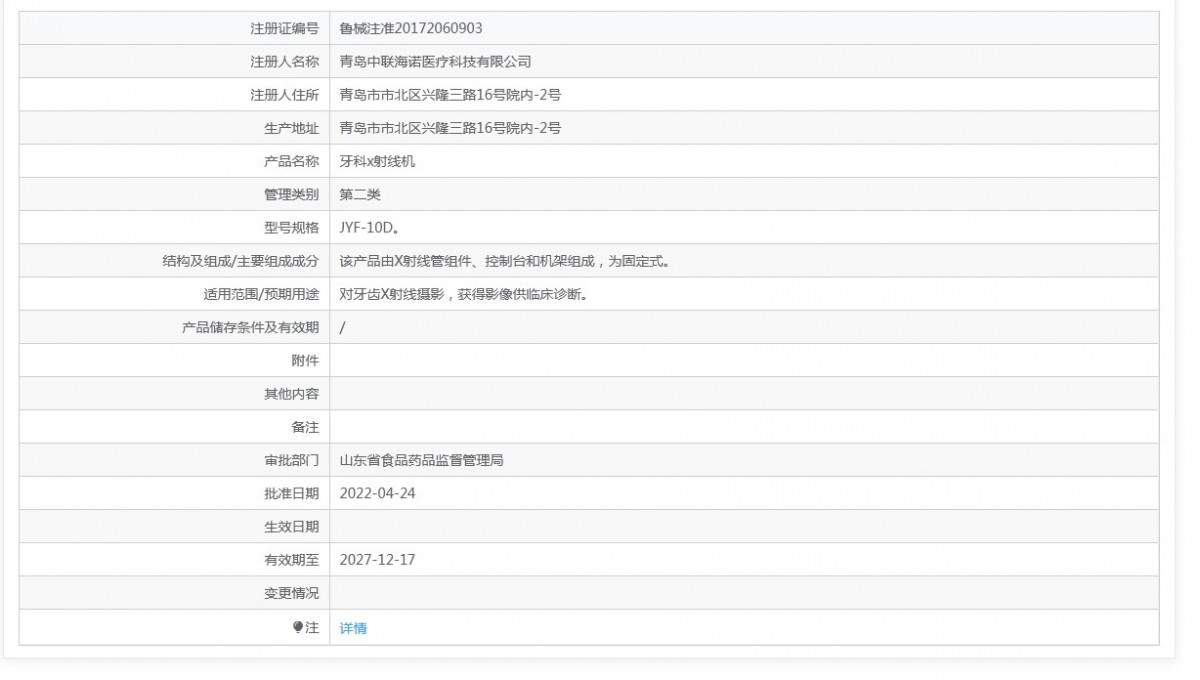Select registration number 鲁械注准20172060903
The height and width of the screenshot is (680, 1200).
click(x=411, y=28)
